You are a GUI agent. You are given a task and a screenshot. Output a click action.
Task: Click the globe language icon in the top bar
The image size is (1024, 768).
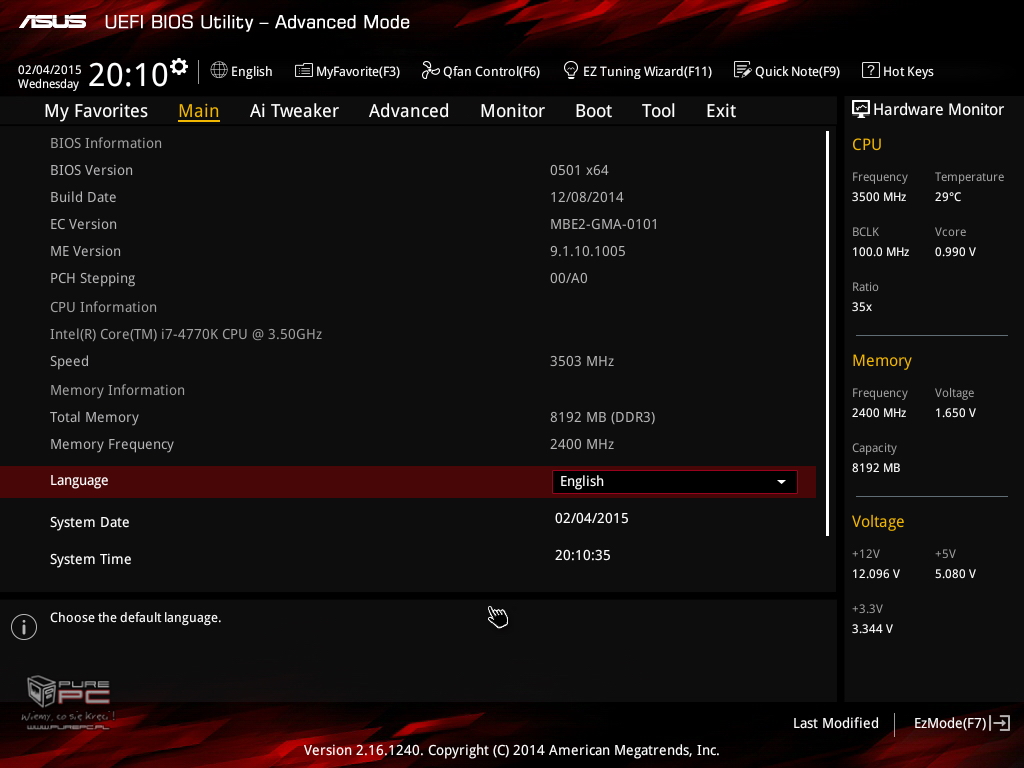(219, 70)
